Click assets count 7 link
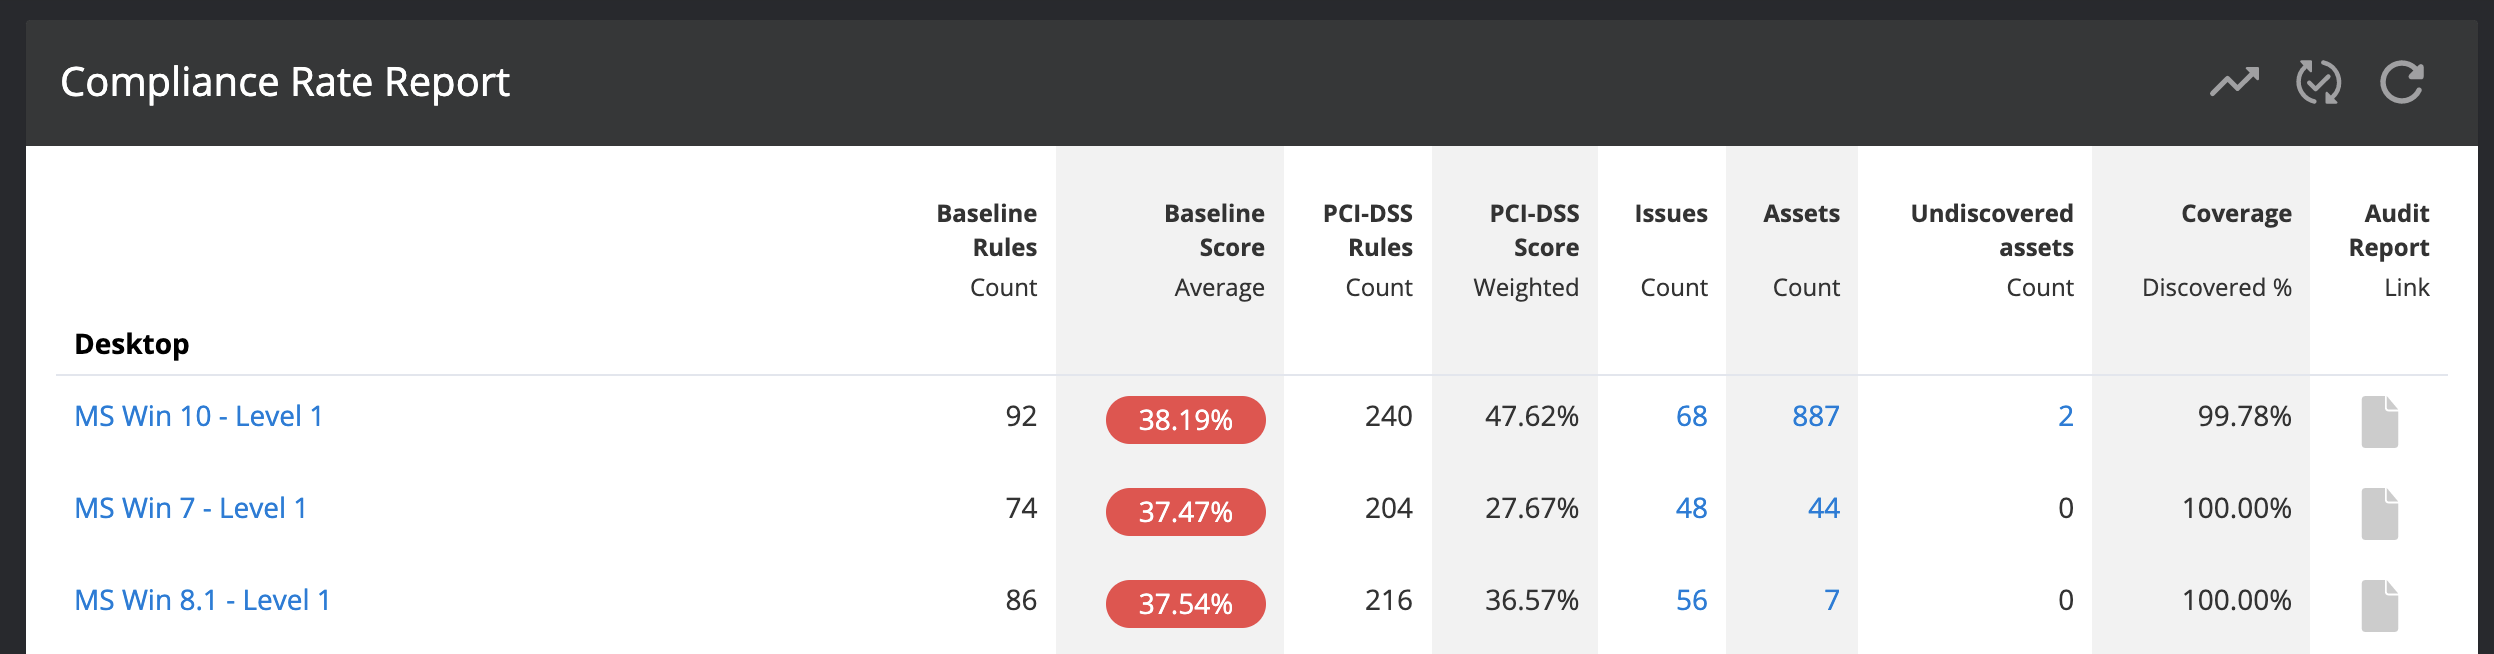The height and width of the screenshot is (654, 2494). click(x=1831, y=600)
